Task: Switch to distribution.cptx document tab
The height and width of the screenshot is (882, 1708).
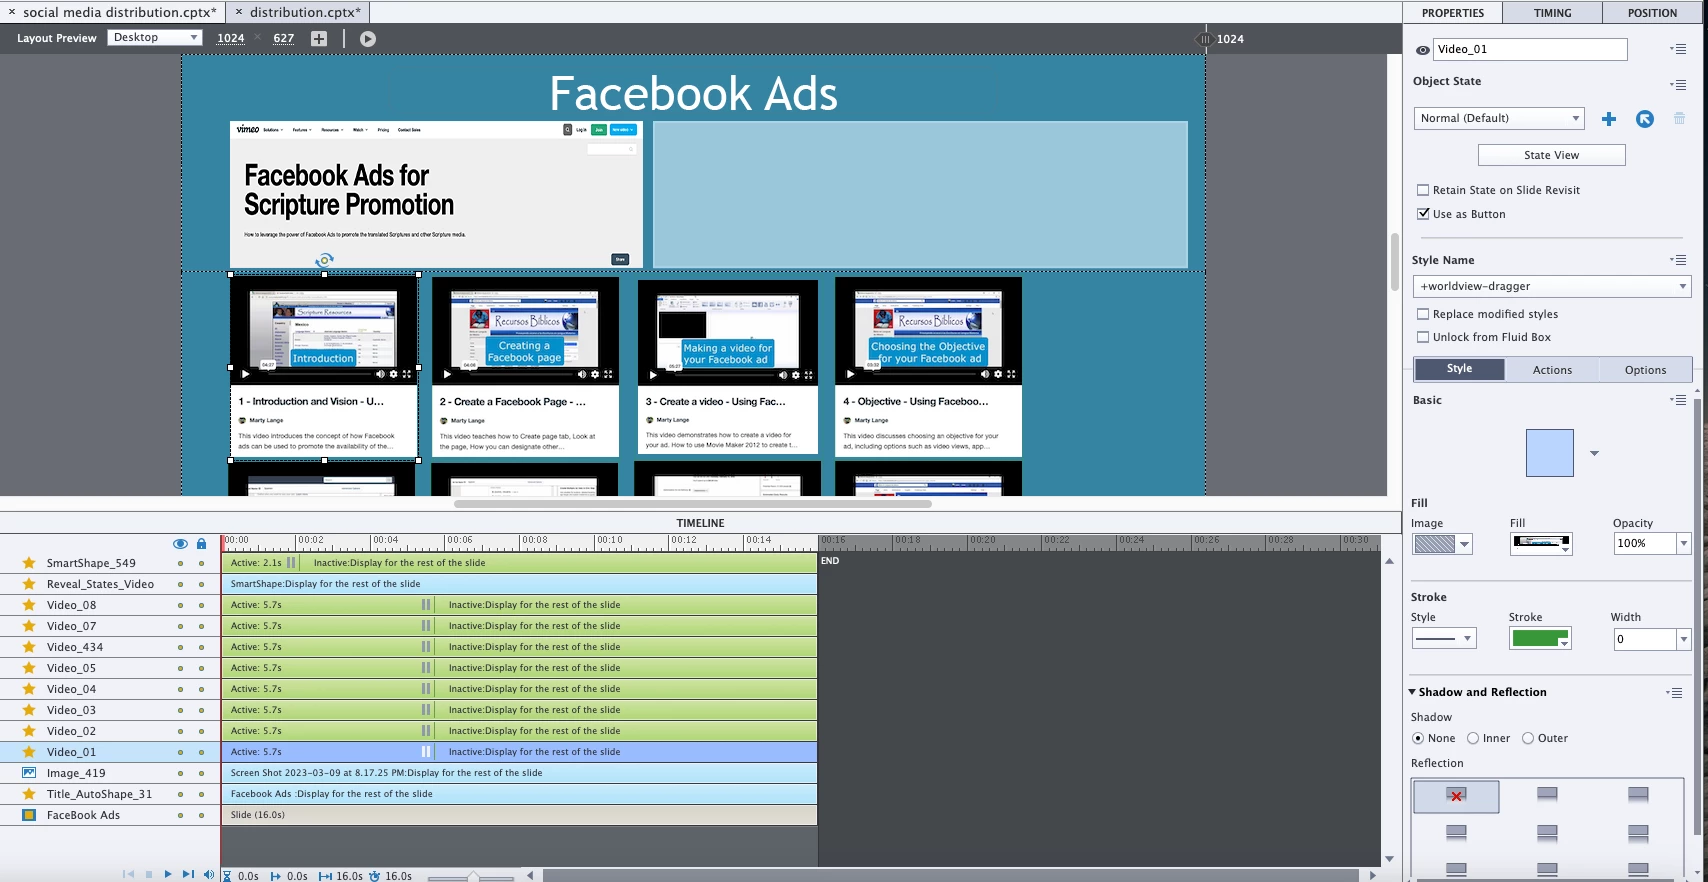Action: tap(305, 12)
